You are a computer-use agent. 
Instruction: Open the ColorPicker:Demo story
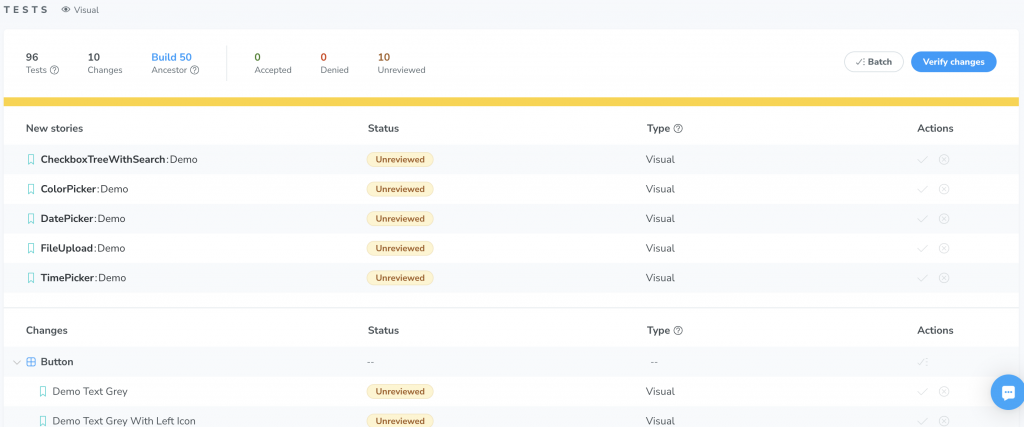point(84,189)
